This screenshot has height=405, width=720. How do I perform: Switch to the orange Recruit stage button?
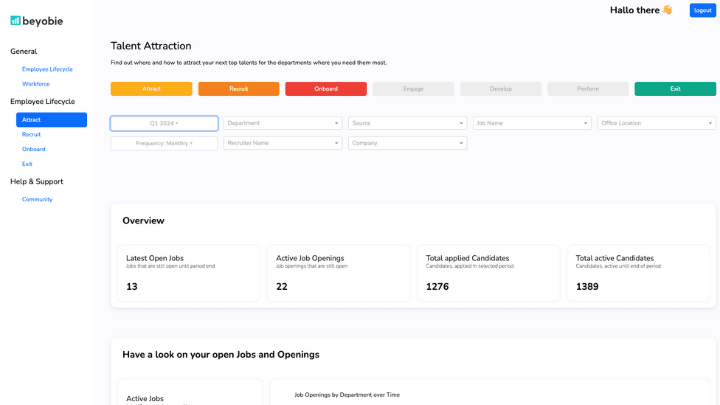point(238,89)
